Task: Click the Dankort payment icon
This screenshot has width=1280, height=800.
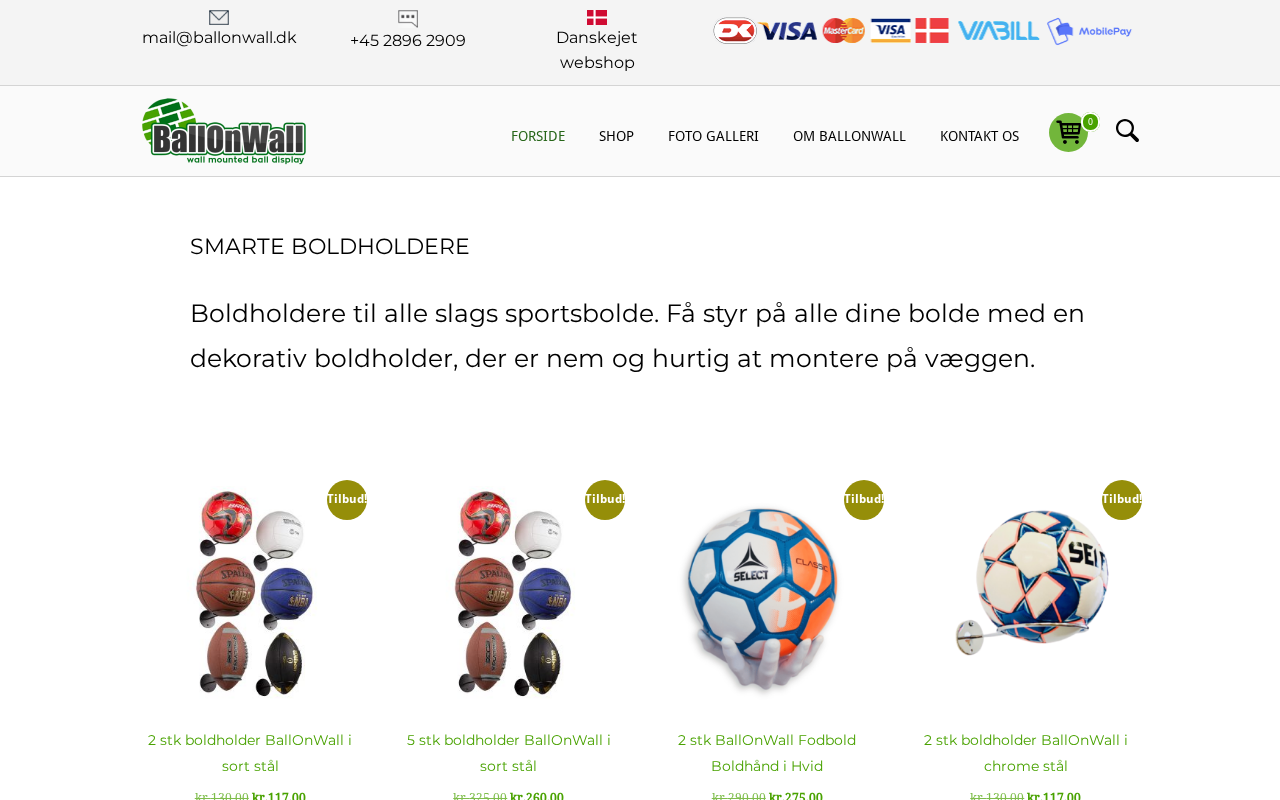Action: pos(735,31)
